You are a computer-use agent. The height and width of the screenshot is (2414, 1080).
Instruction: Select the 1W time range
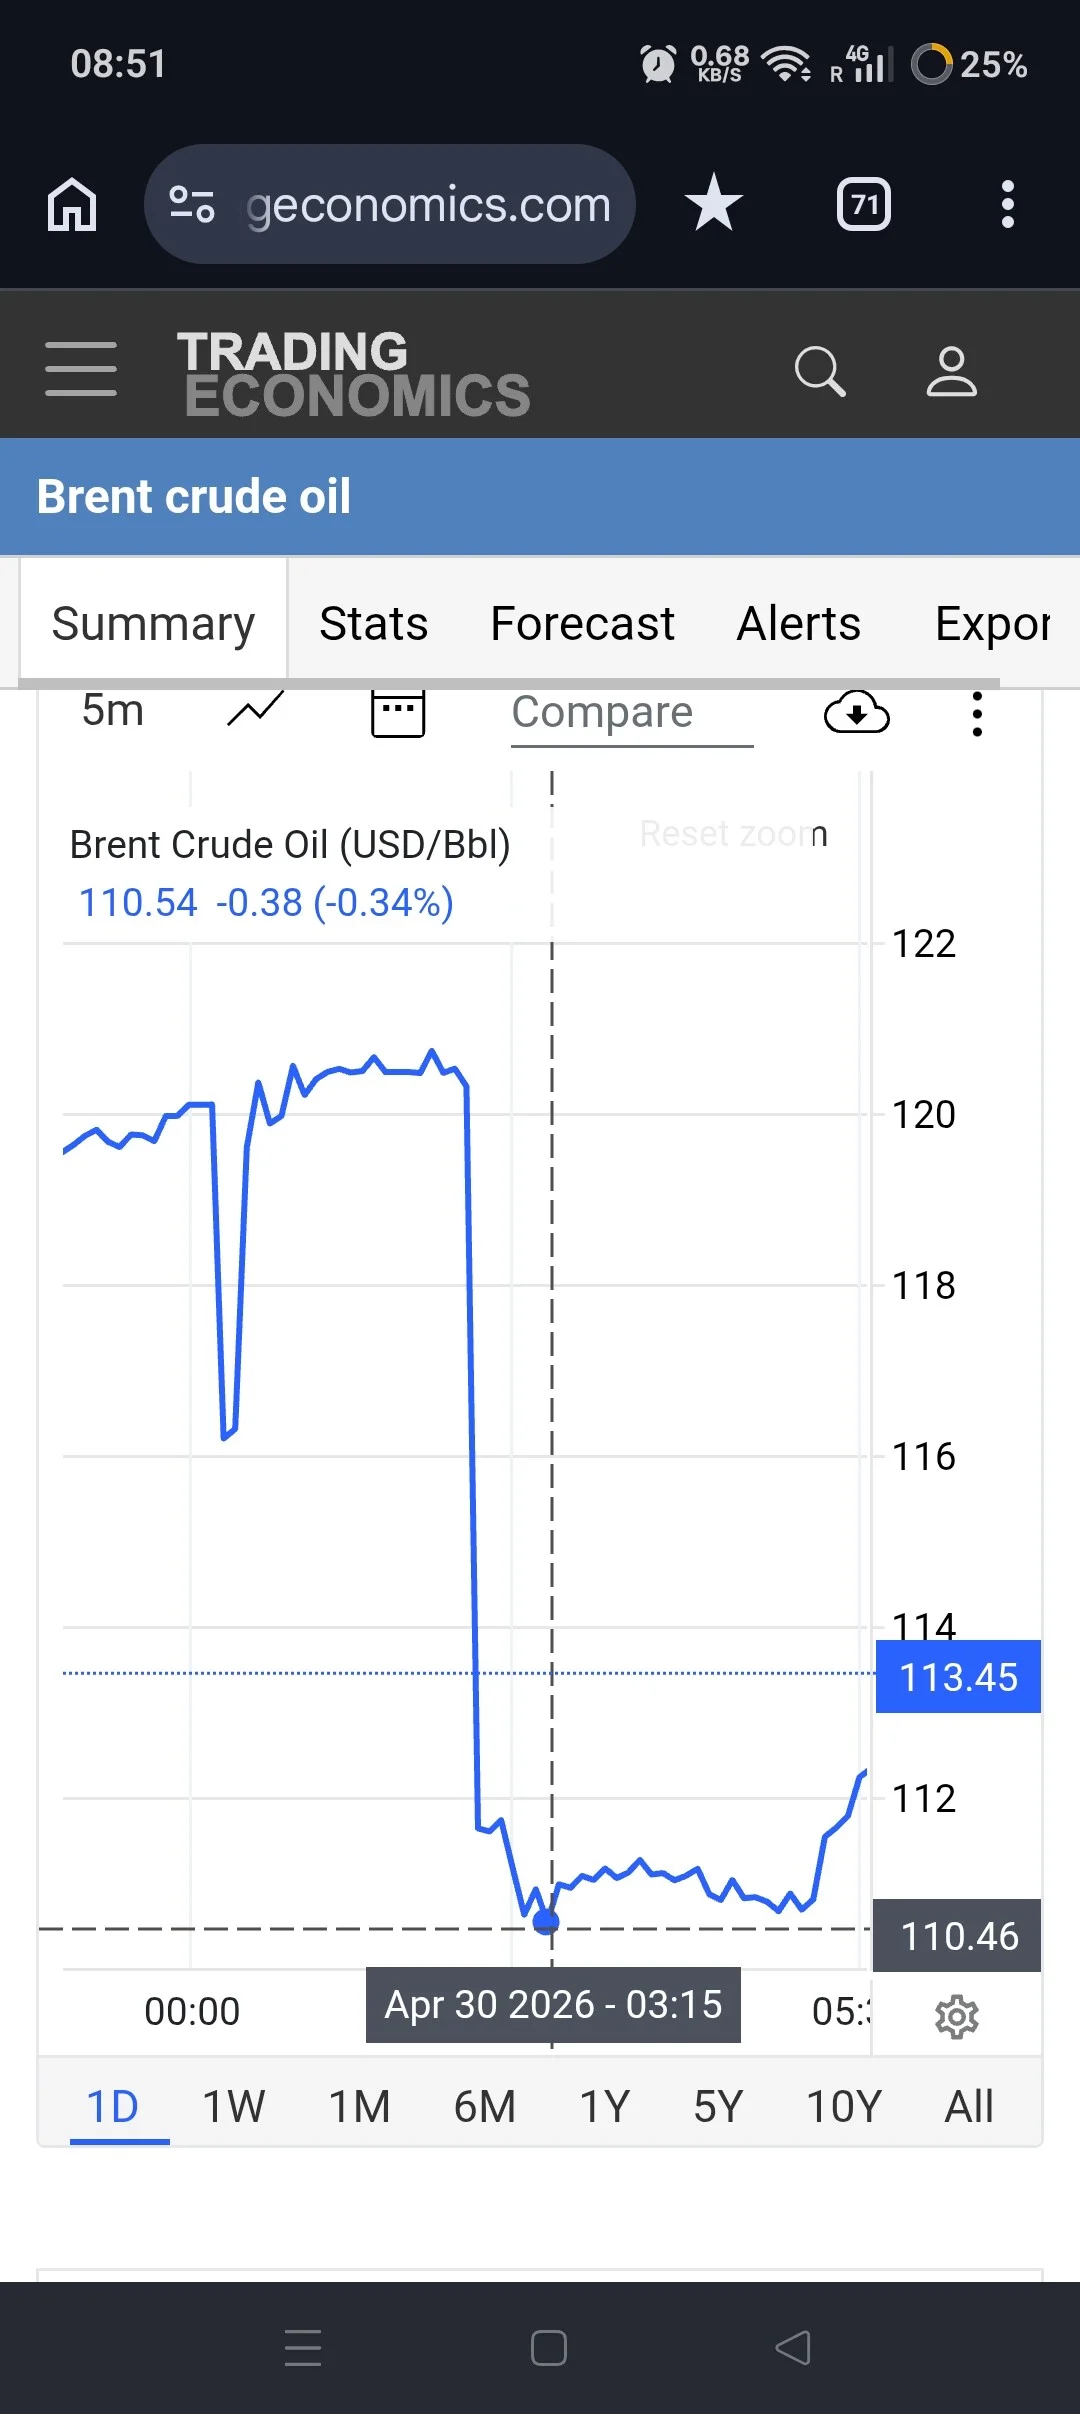point(234,2106)
